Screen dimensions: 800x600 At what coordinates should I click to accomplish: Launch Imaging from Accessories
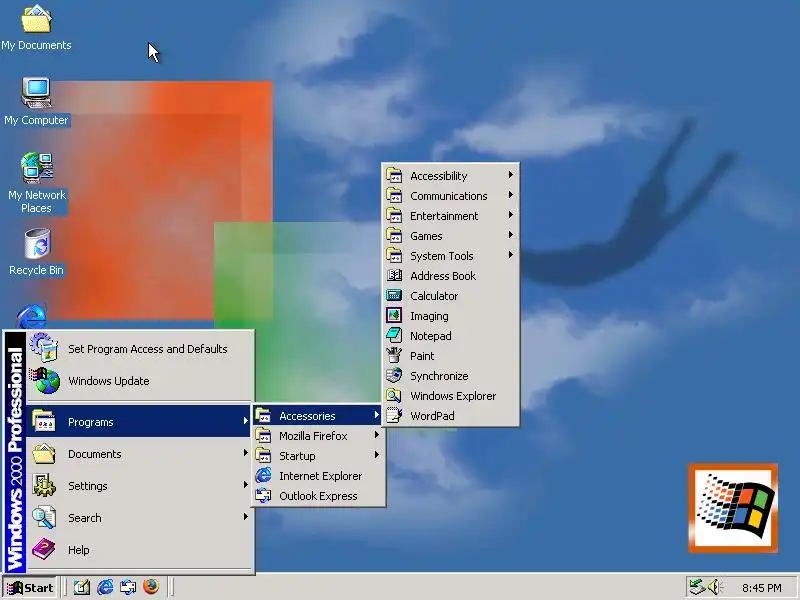tap(451, 316)
